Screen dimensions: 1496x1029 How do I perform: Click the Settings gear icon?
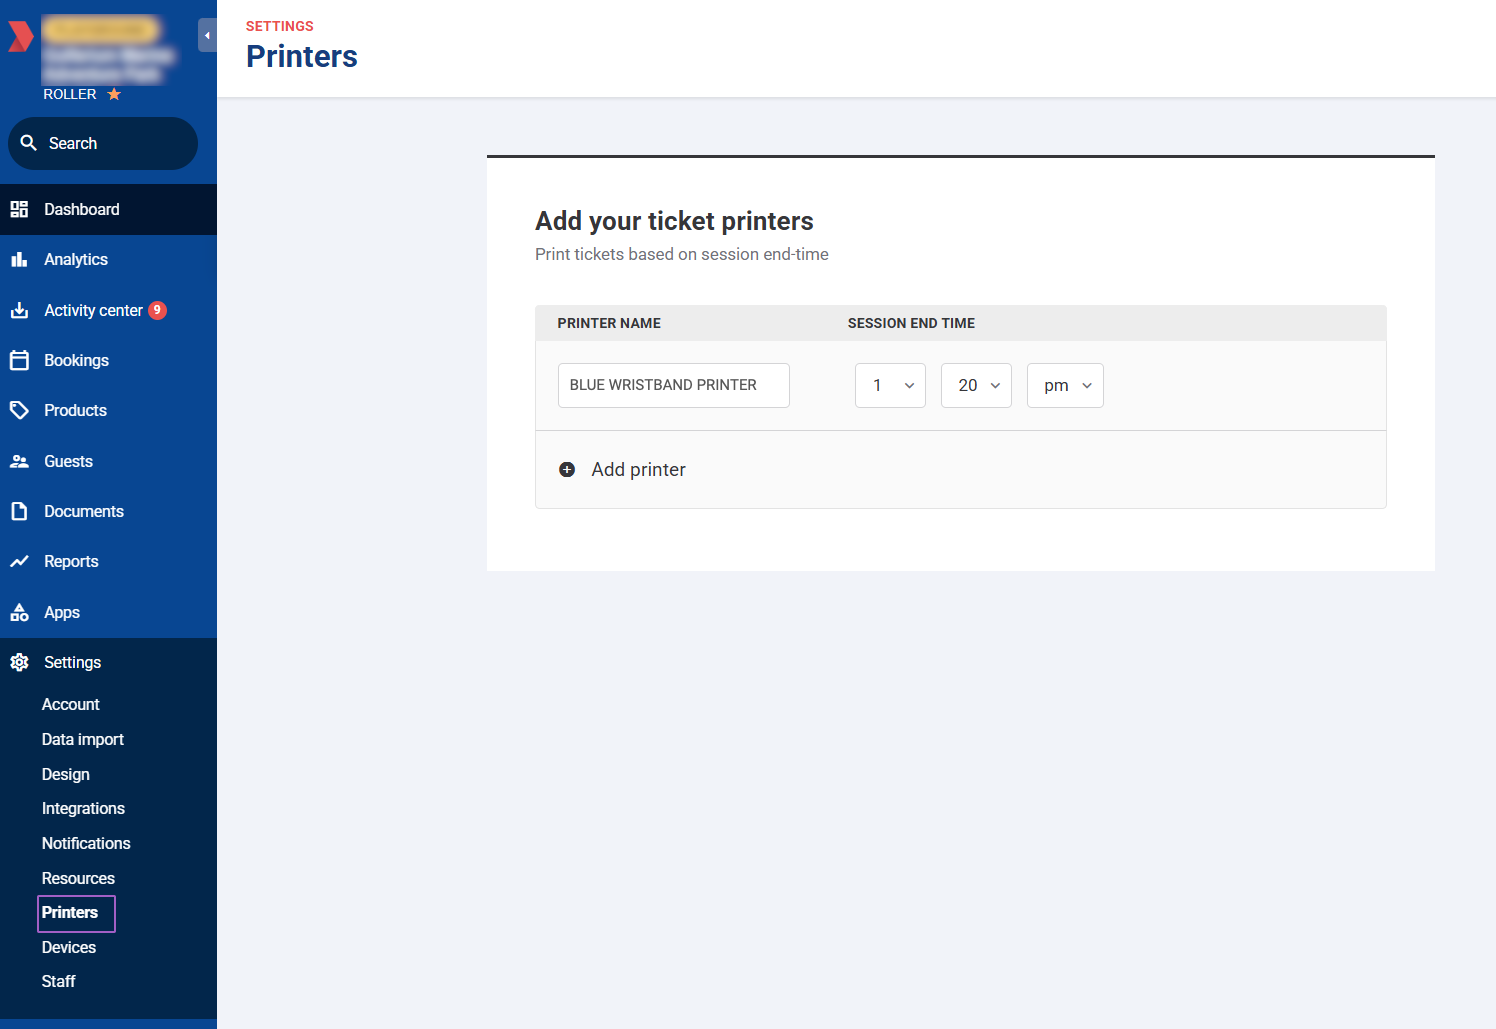tap(19, 662)
